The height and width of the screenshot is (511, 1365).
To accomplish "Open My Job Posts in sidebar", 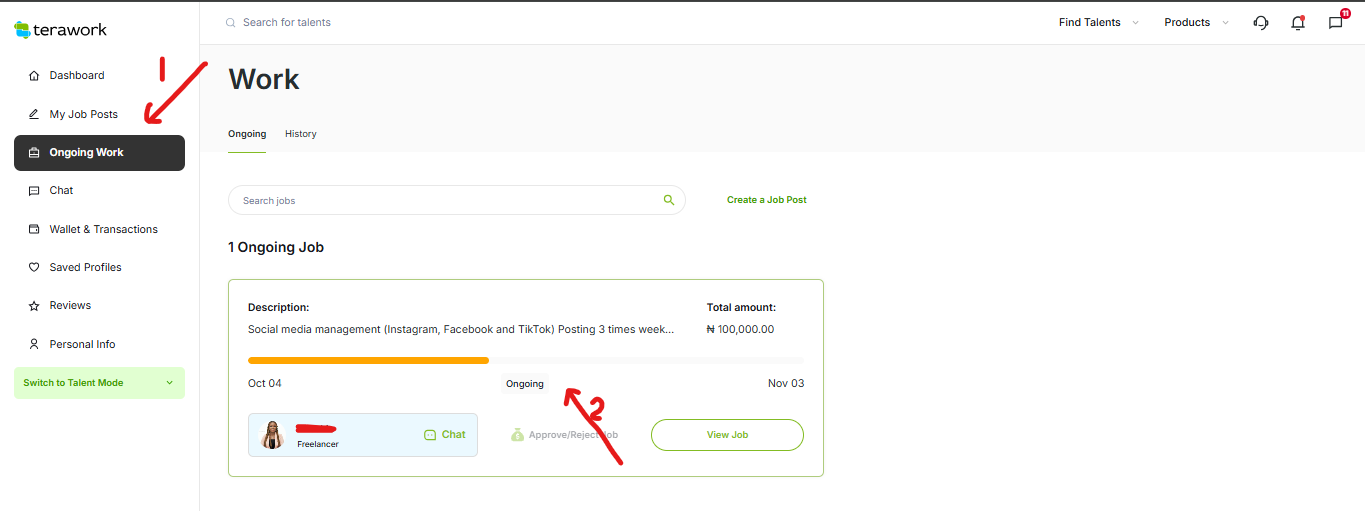I will pyautogui.click(x=83, y=114).
